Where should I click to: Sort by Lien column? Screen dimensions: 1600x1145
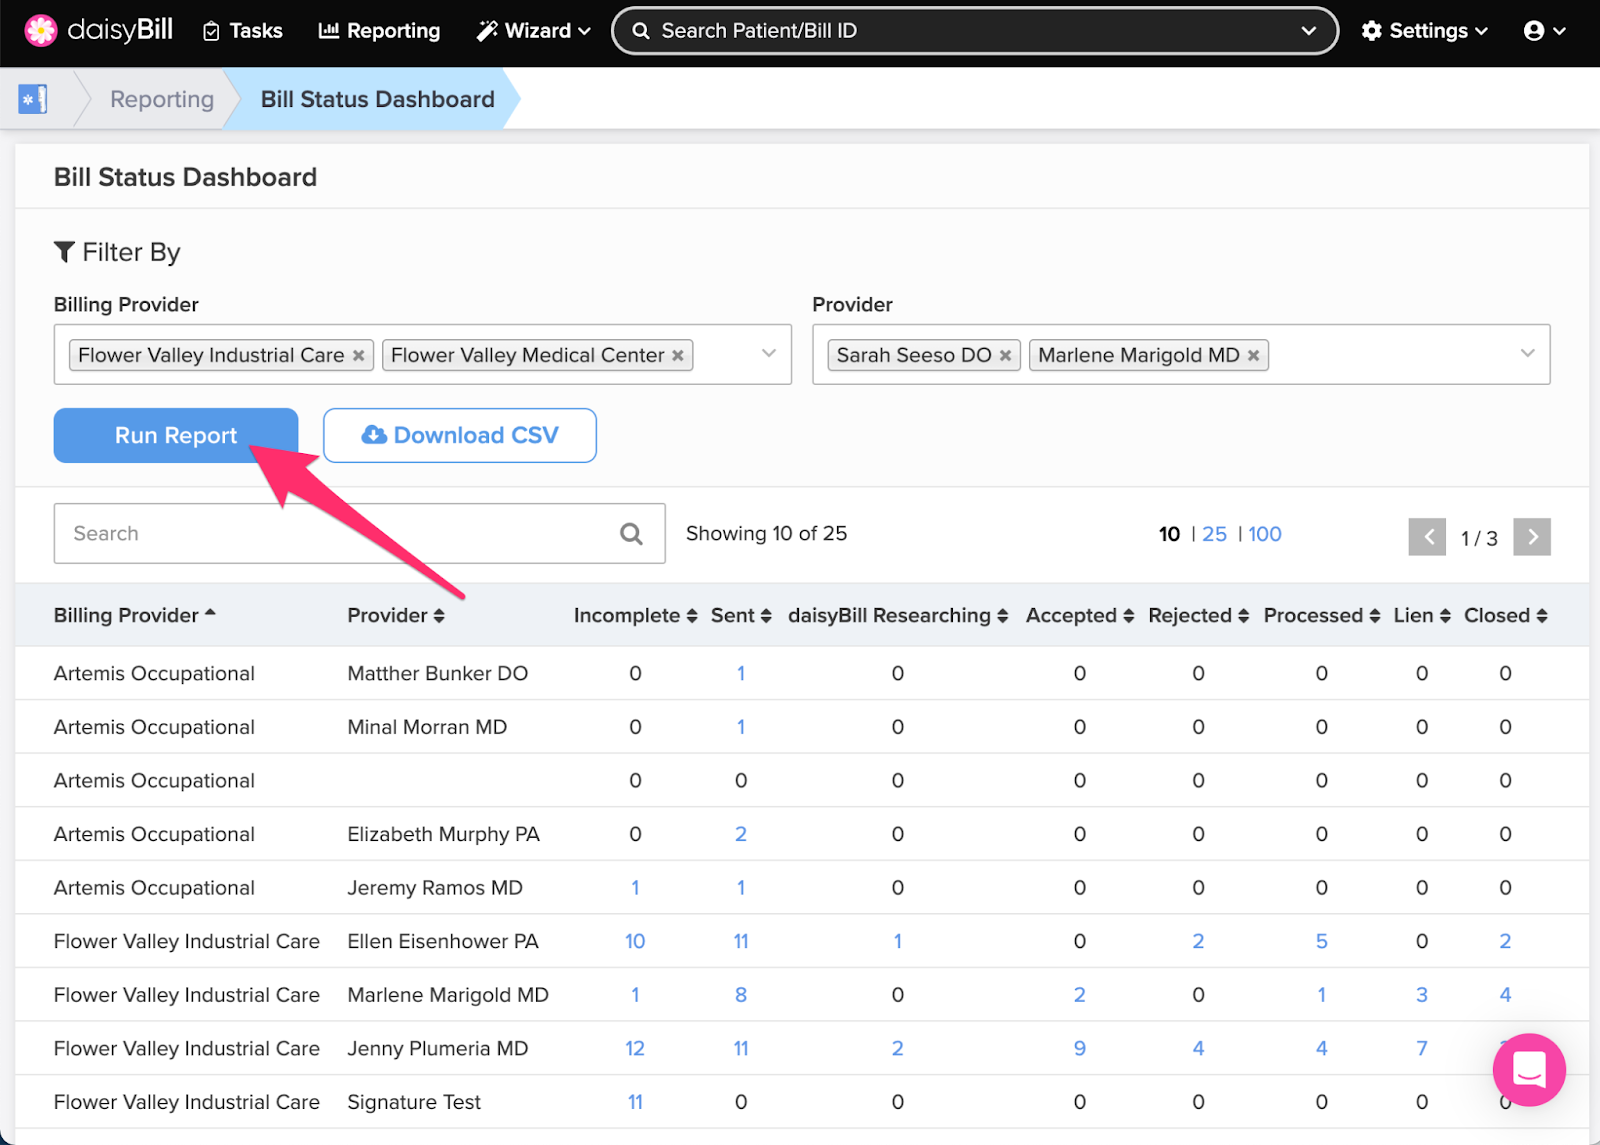click(x=1422, y=615)
